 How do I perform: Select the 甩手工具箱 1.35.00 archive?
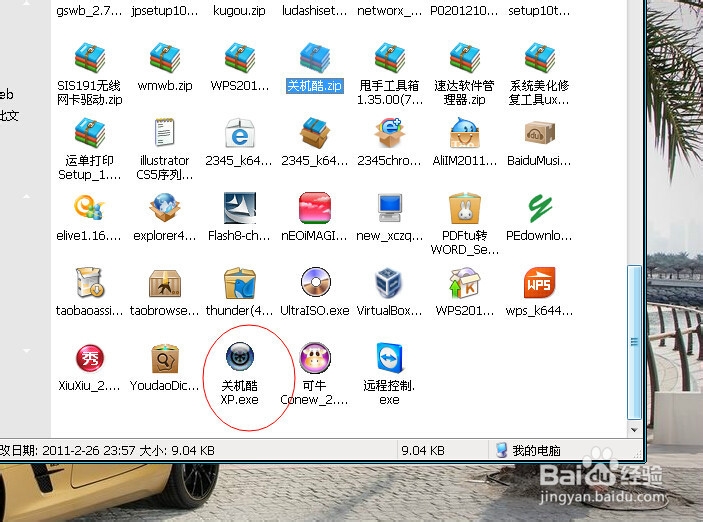(390, 58)
